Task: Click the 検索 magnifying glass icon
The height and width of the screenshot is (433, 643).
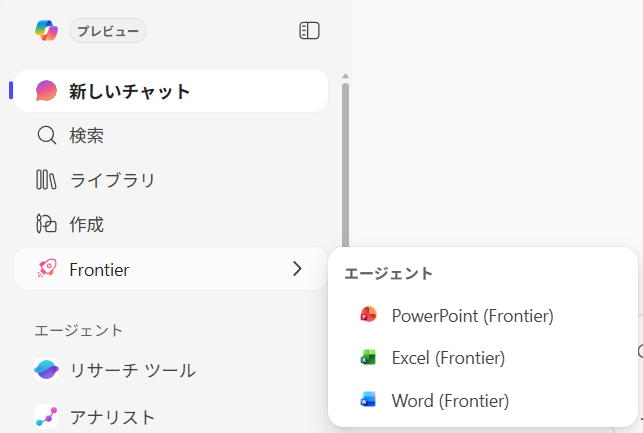Action: [x=47, y=135]
